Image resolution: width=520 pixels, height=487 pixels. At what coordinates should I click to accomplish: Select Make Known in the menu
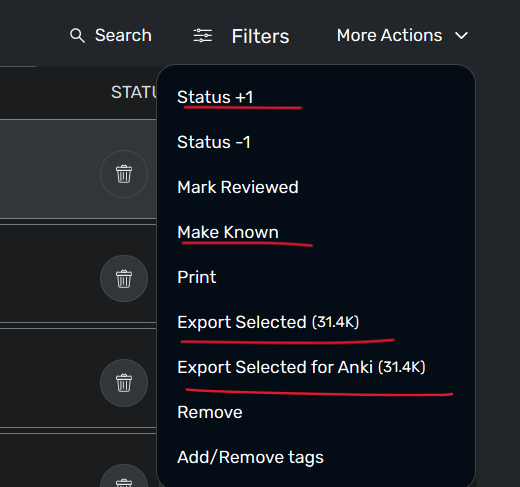pyautogui.click(x=228, y=232)
